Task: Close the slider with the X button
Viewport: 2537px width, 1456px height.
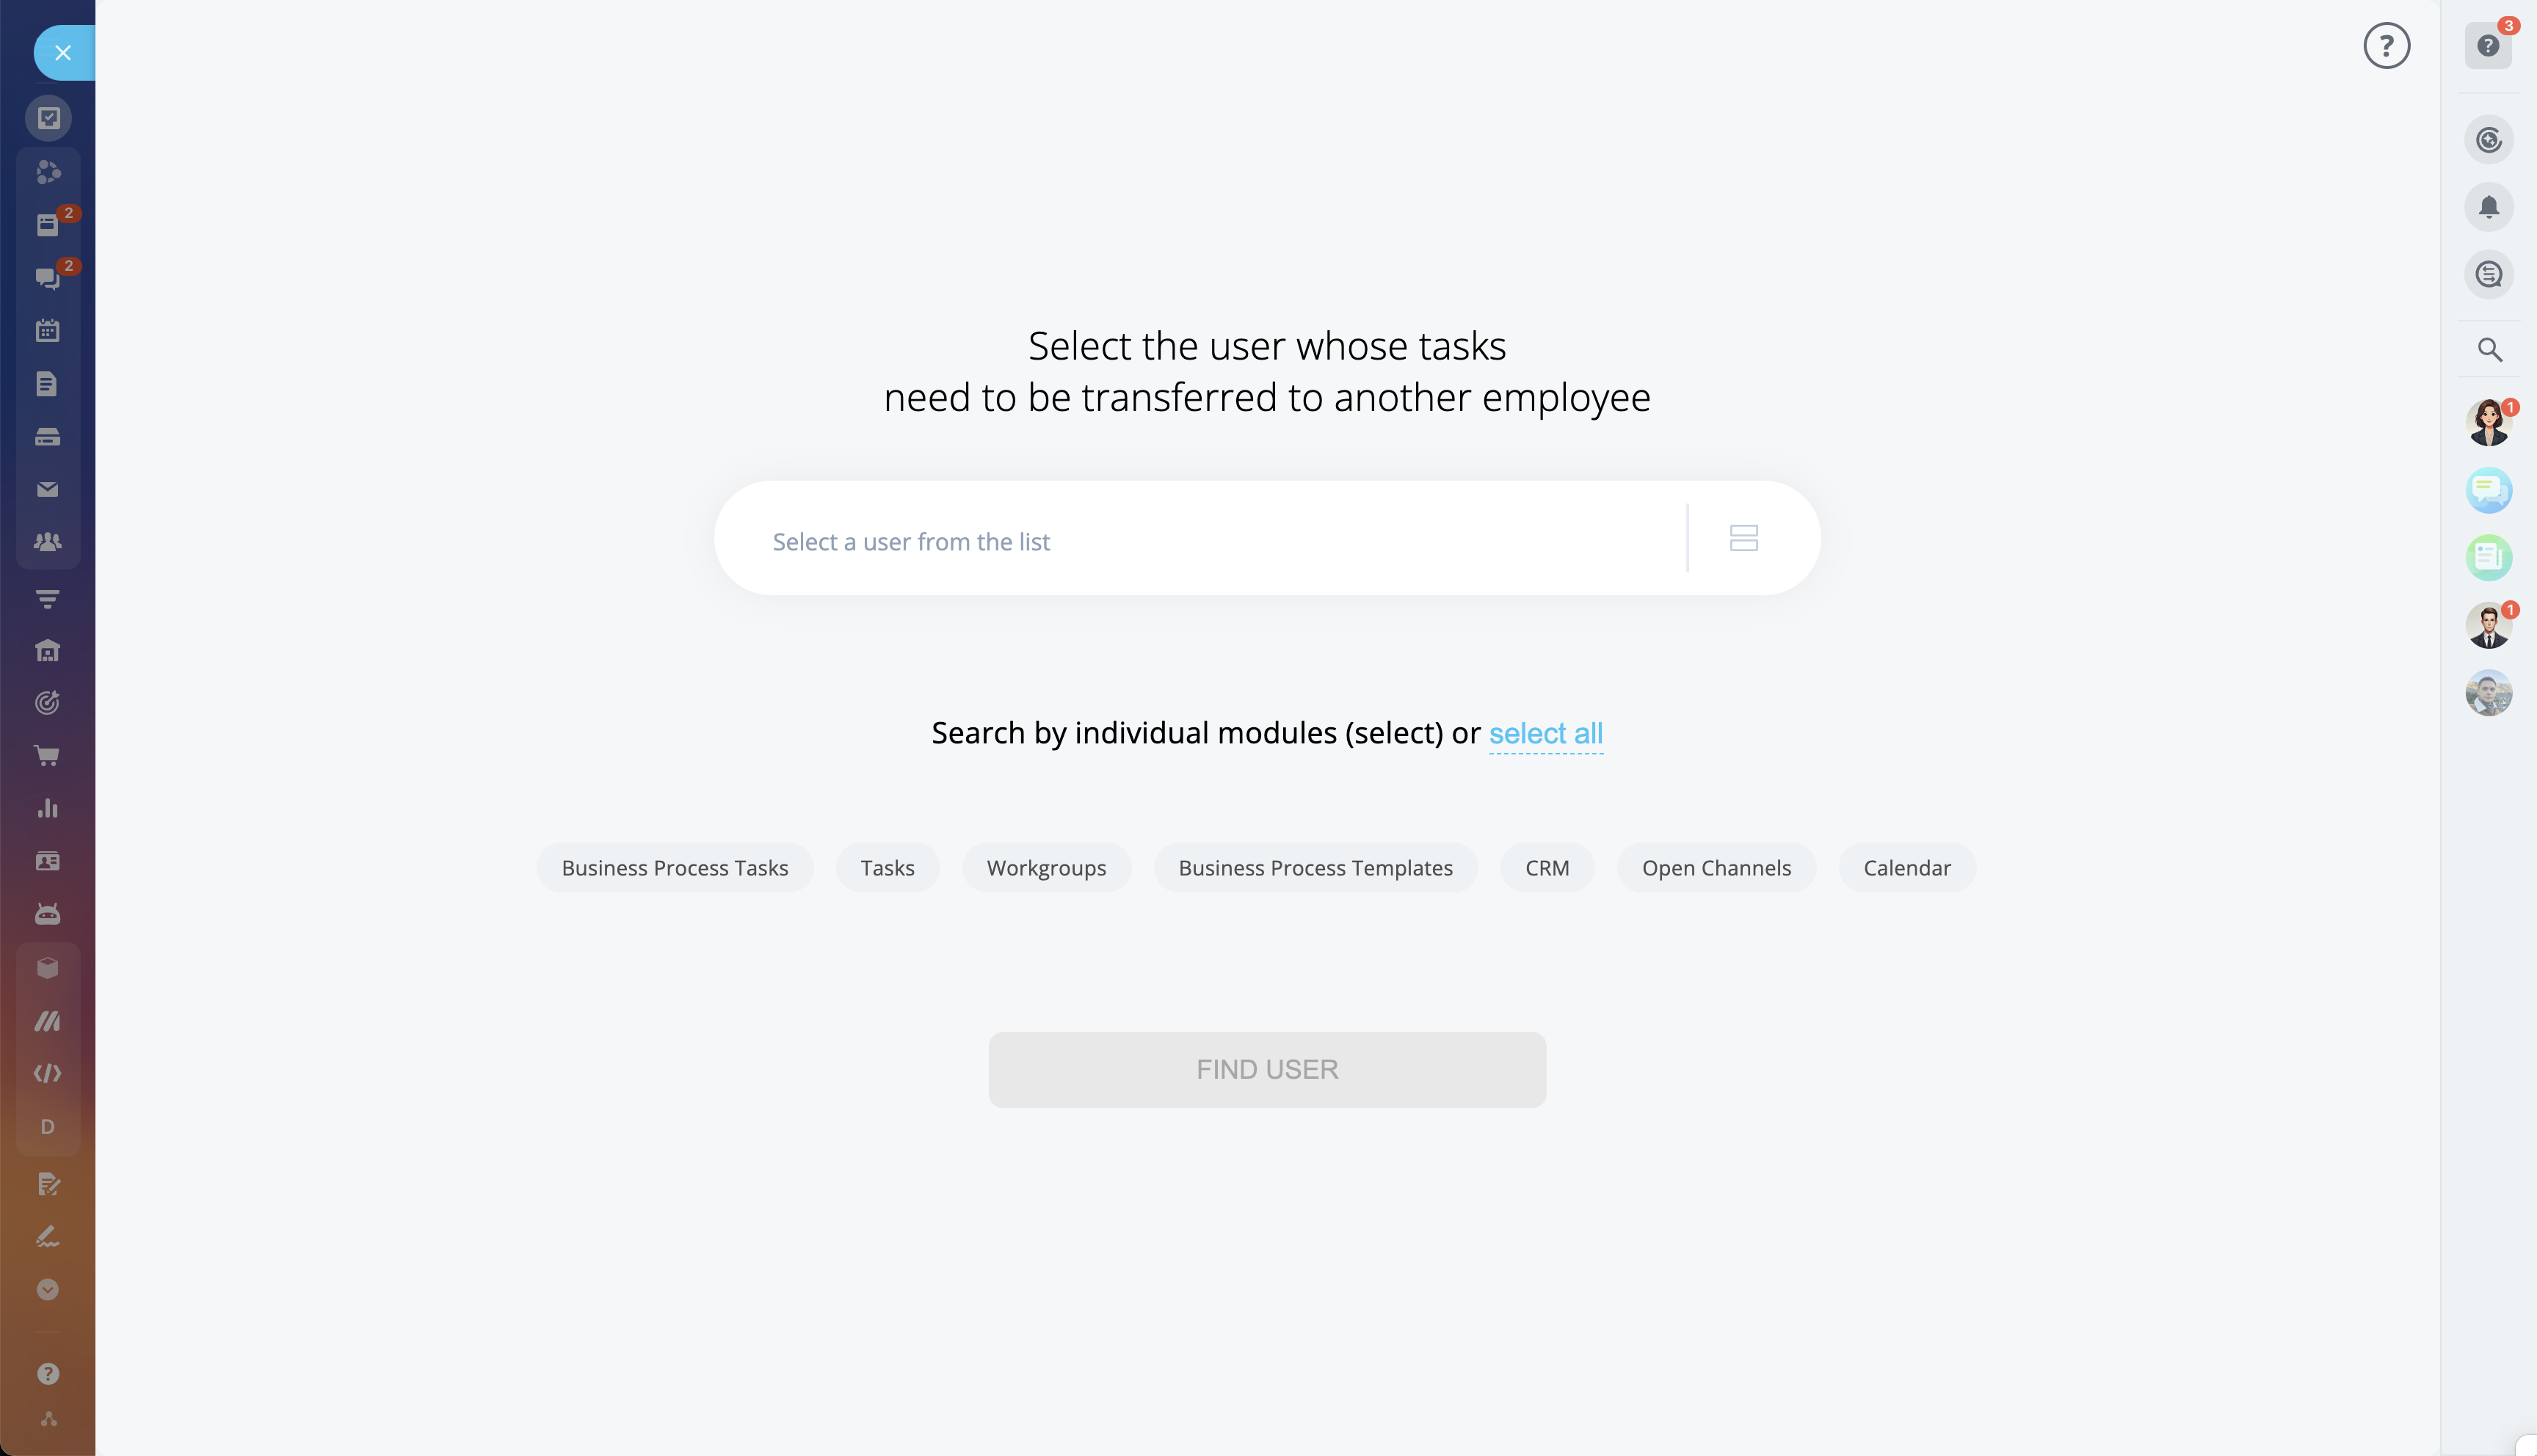Action: point(63,53)
